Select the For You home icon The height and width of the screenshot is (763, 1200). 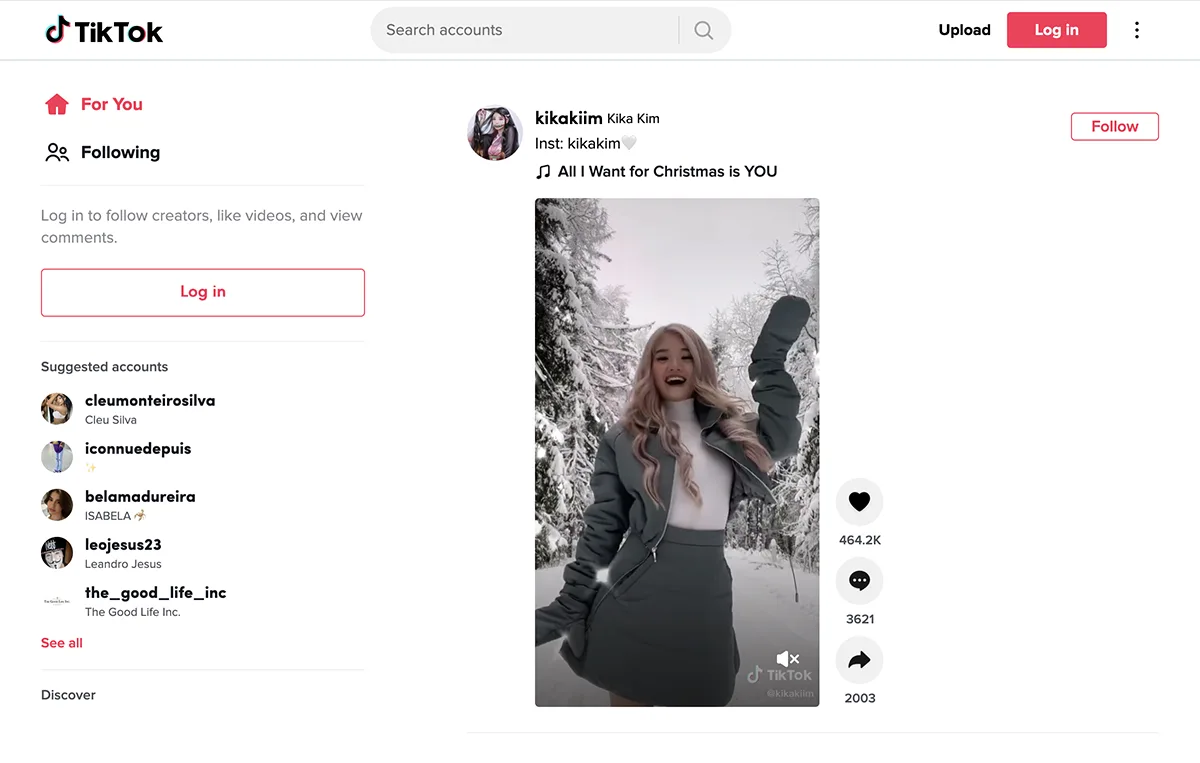pos(57,103)
